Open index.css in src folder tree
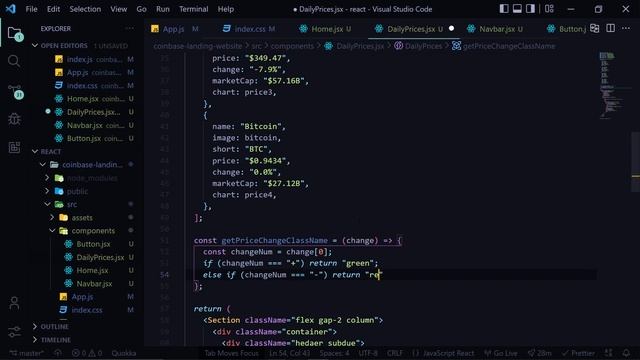The image size is (640, 360). tap(87, 310)
